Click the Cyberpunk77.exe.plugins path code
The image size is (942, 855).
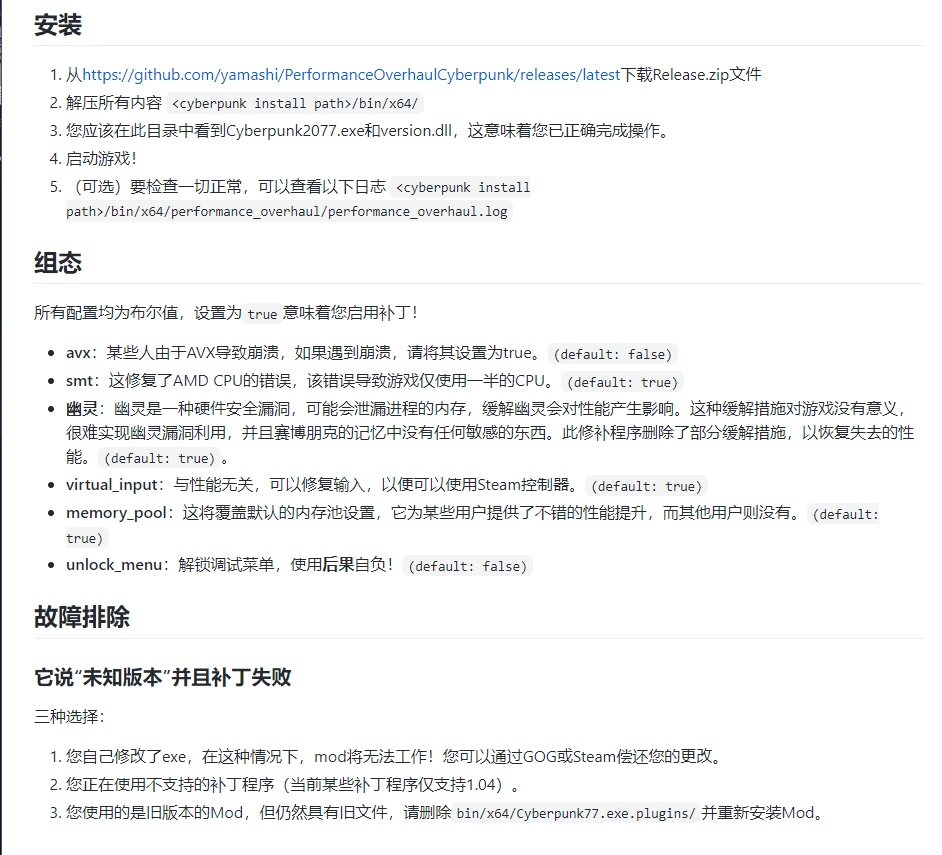click(576, 813)
